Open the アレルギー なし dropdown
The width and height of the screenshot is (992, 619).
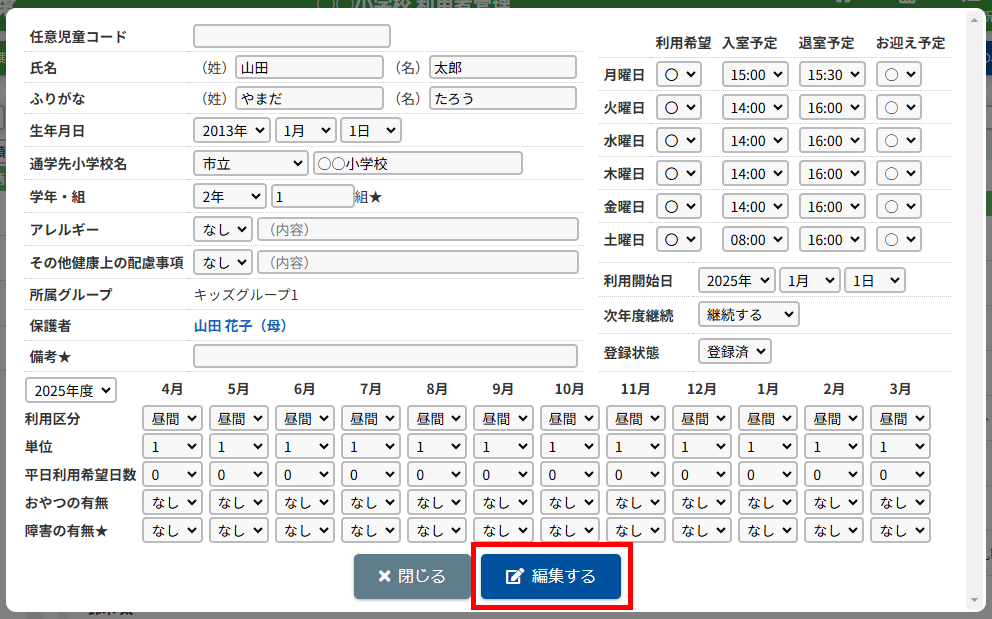[x=222, y=229]
